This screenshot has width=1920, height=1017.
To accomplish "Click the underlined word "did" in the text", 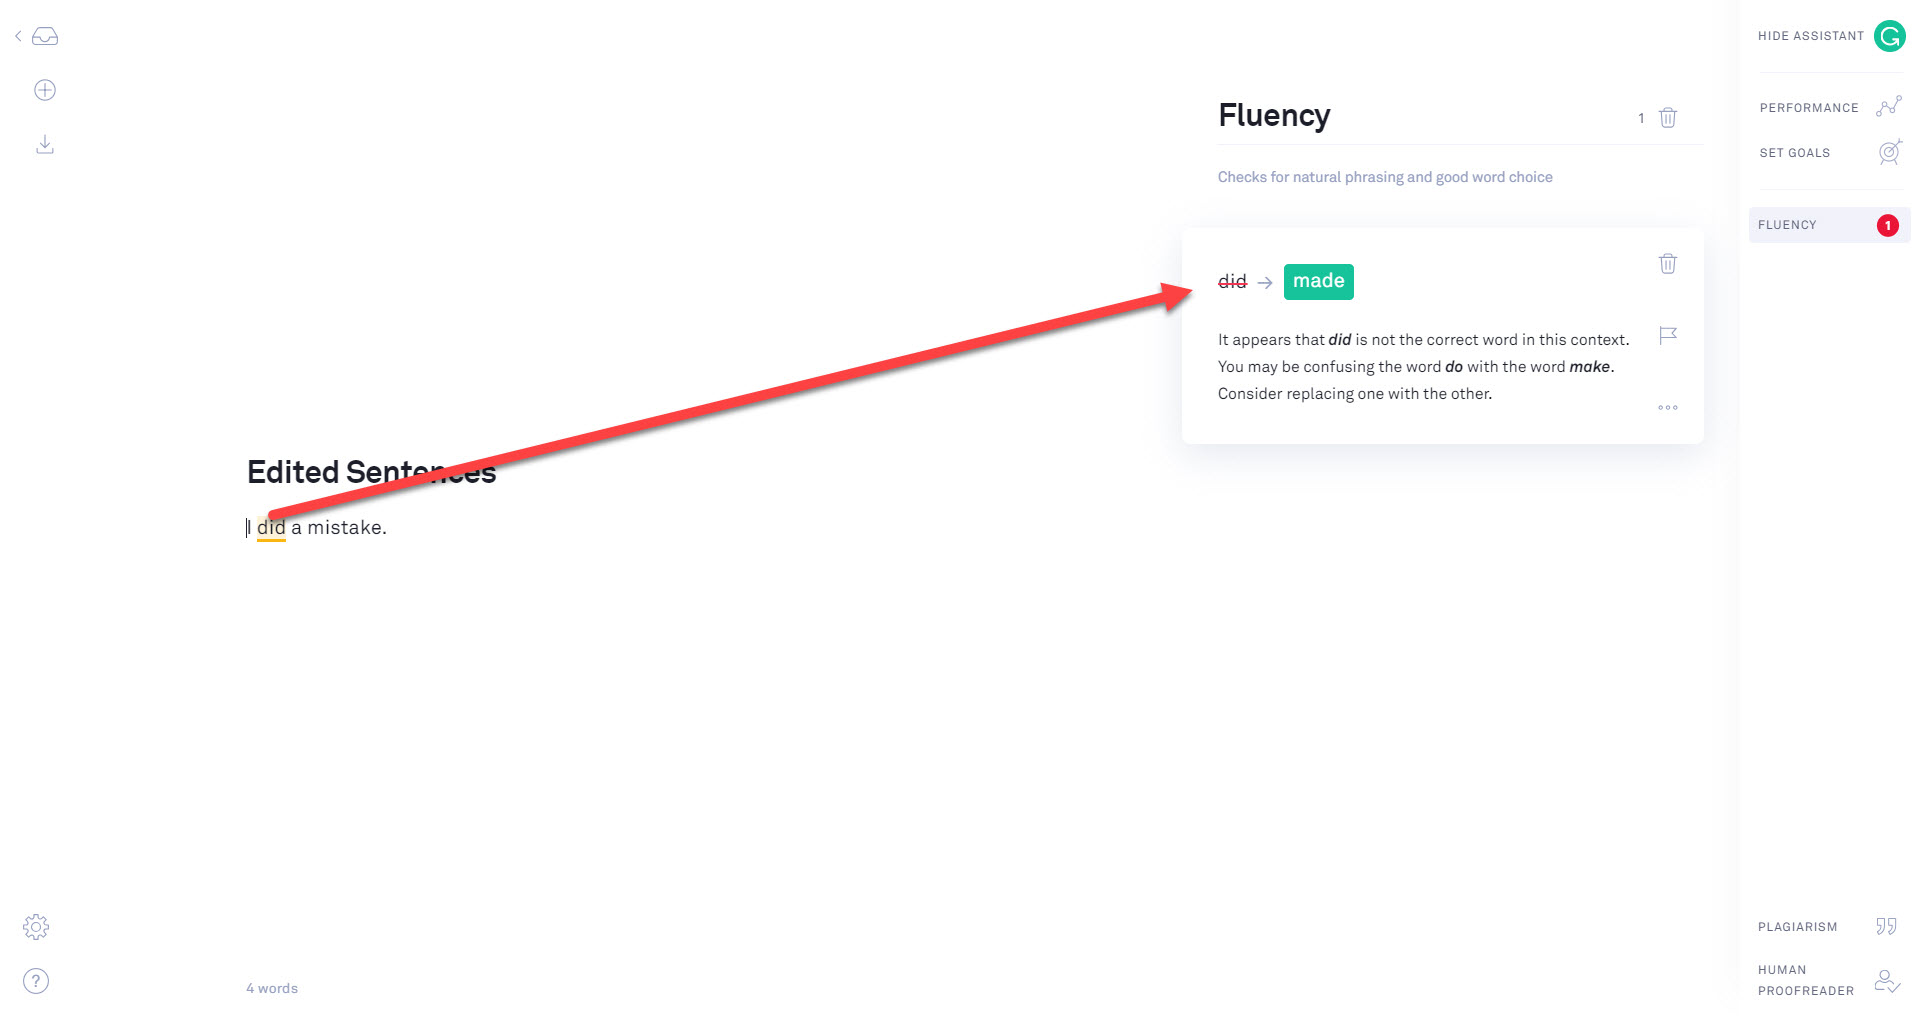I will coord(271,528).
